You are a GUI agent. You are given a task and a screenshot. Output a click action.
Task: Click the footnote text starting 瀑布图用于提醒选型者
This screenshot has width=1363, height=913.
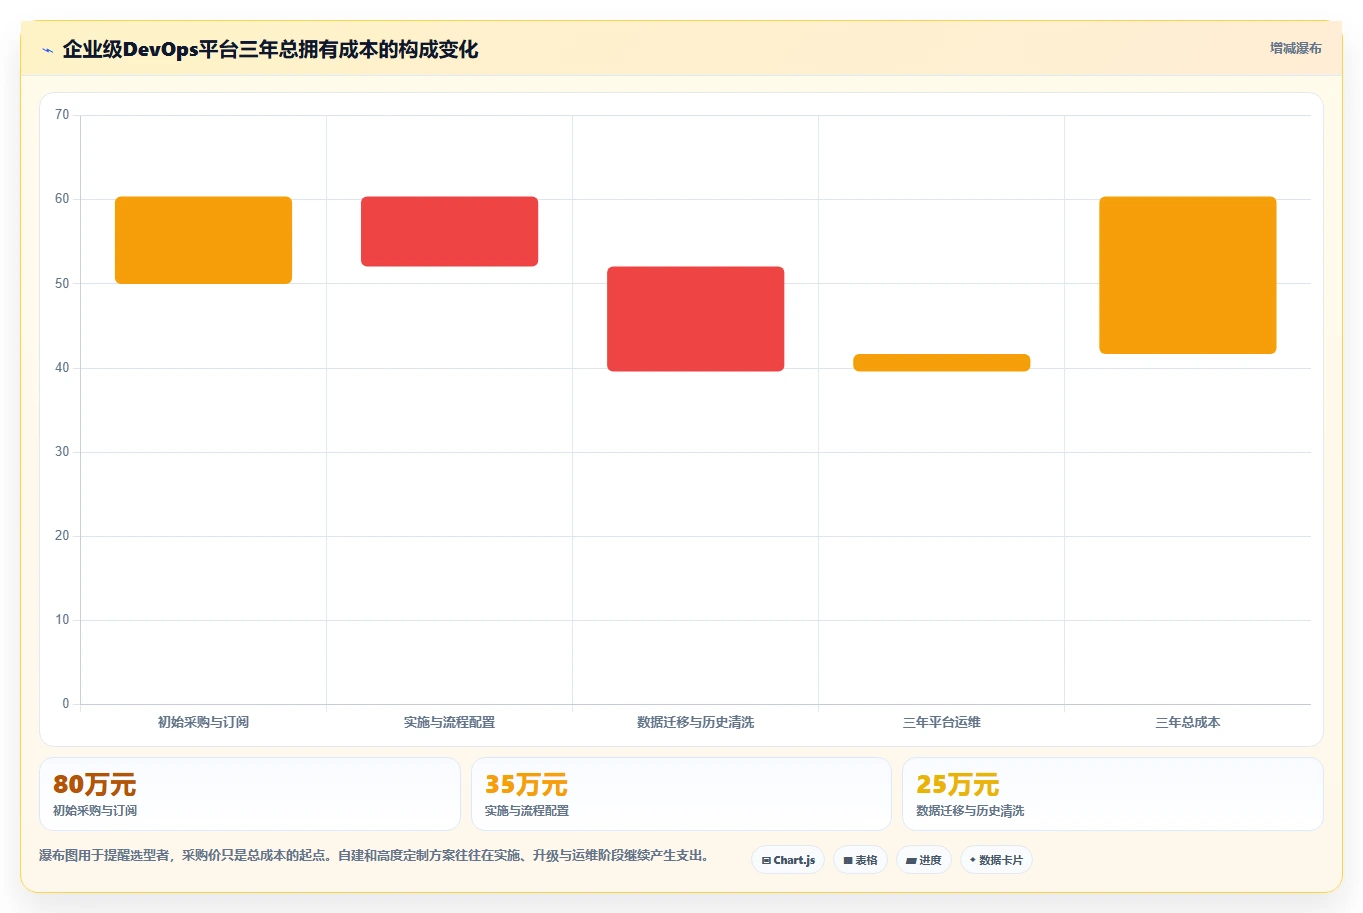tap(374, 856)
